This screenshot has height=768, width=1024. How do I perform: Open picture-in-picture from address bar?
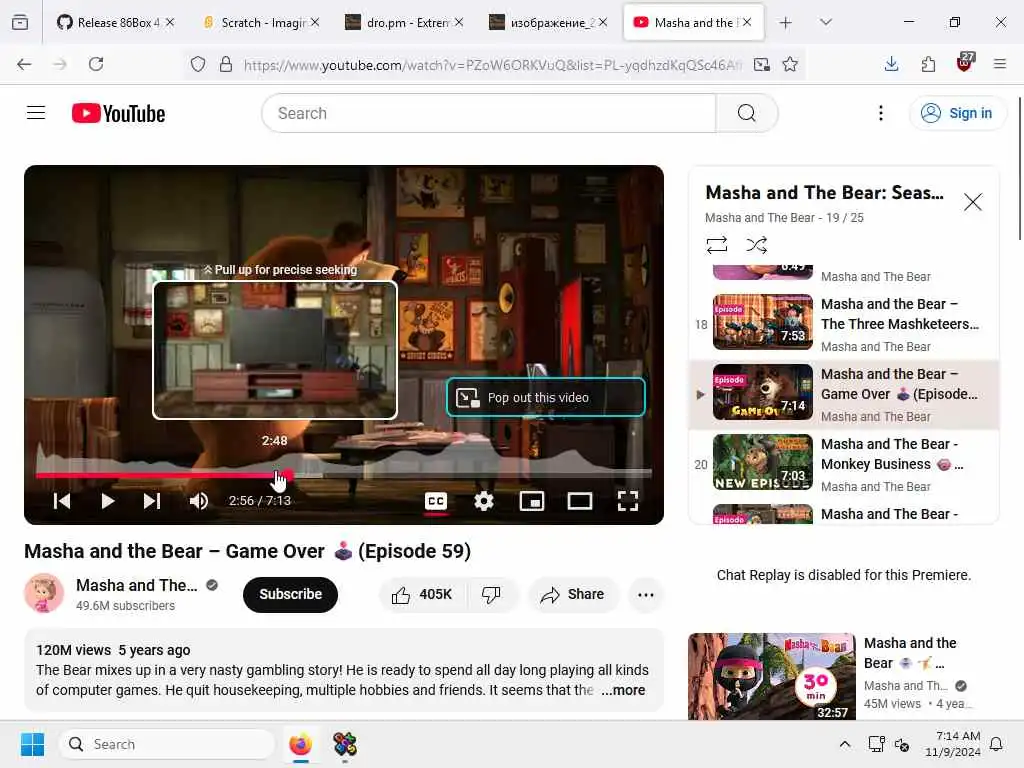click(x=761, y=64)
